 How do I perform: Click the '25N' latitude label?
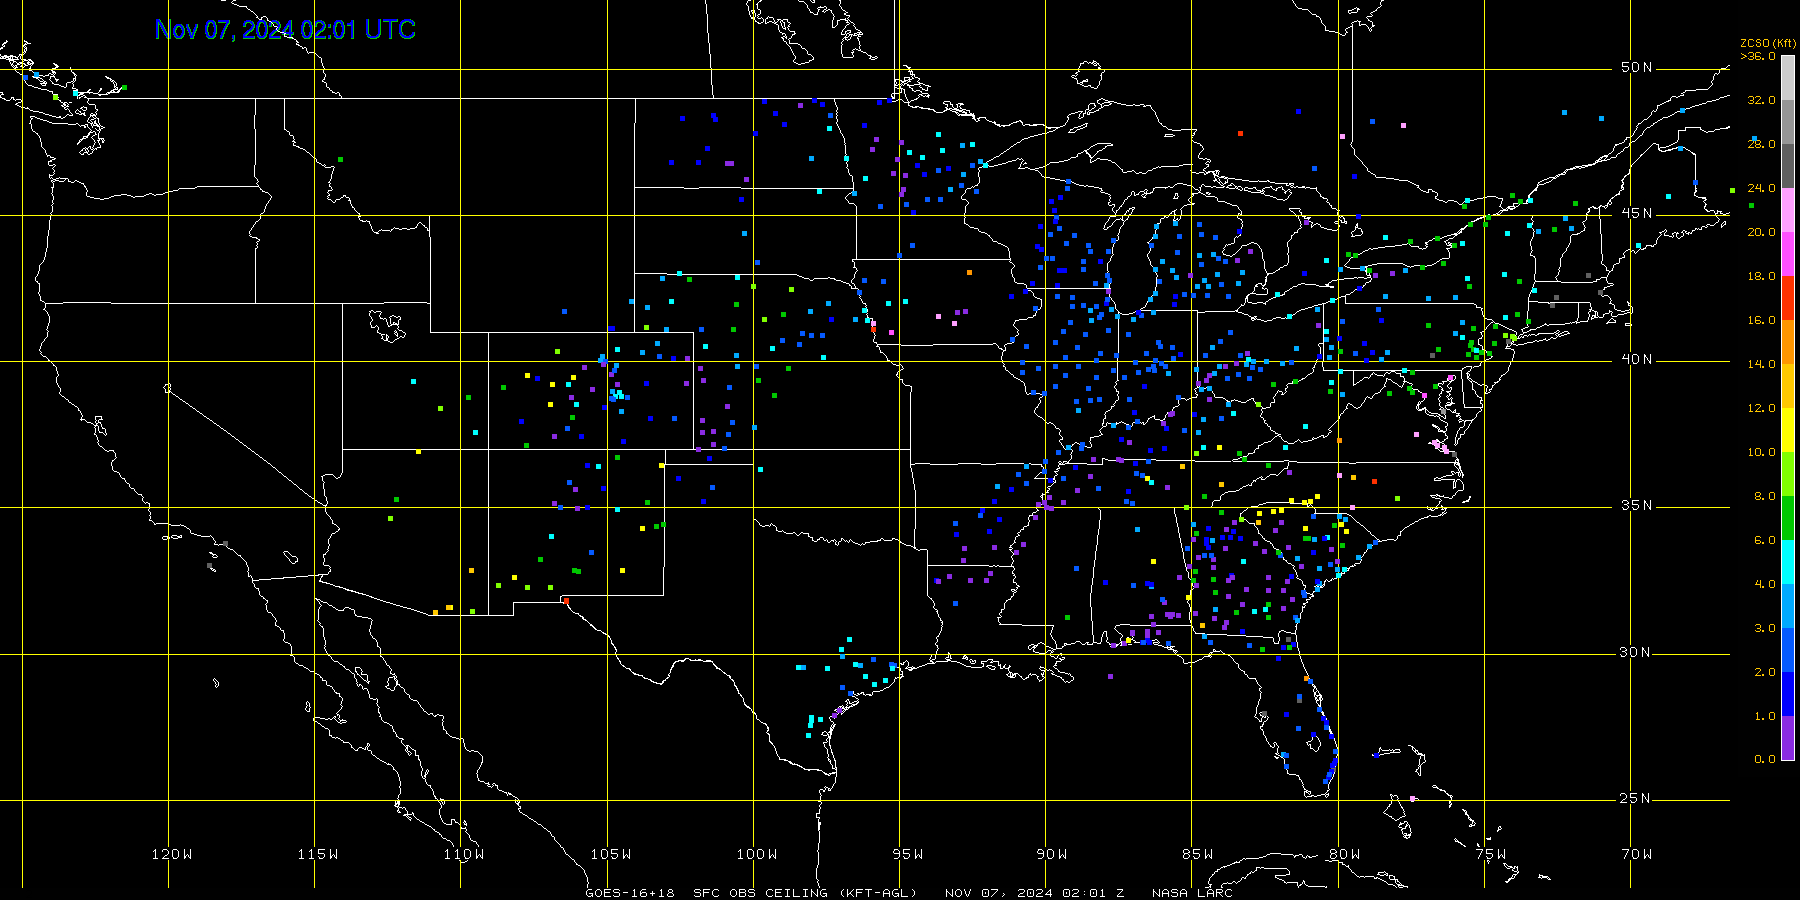click(x=1637, y=798)
